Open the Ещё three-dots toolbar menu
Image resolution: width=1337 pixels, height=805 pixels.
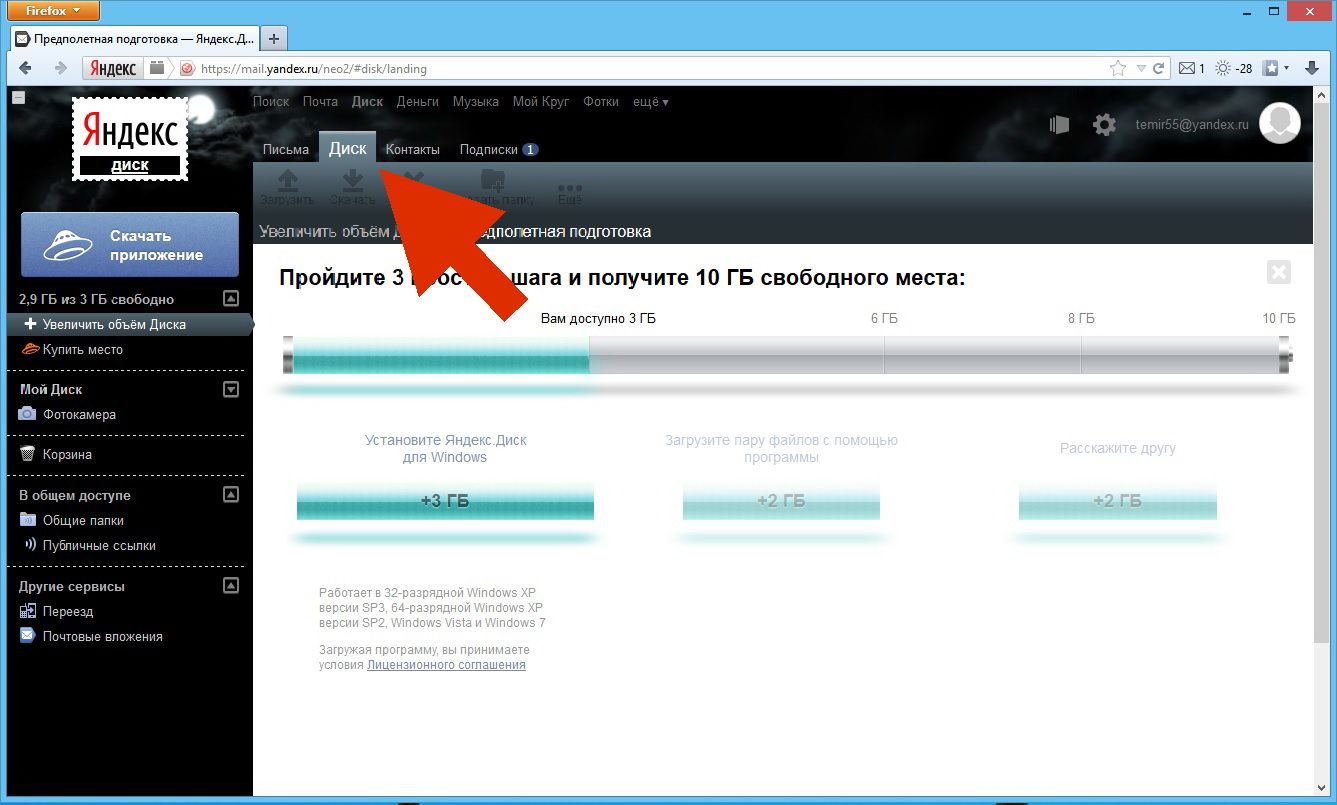click(570, 192)
